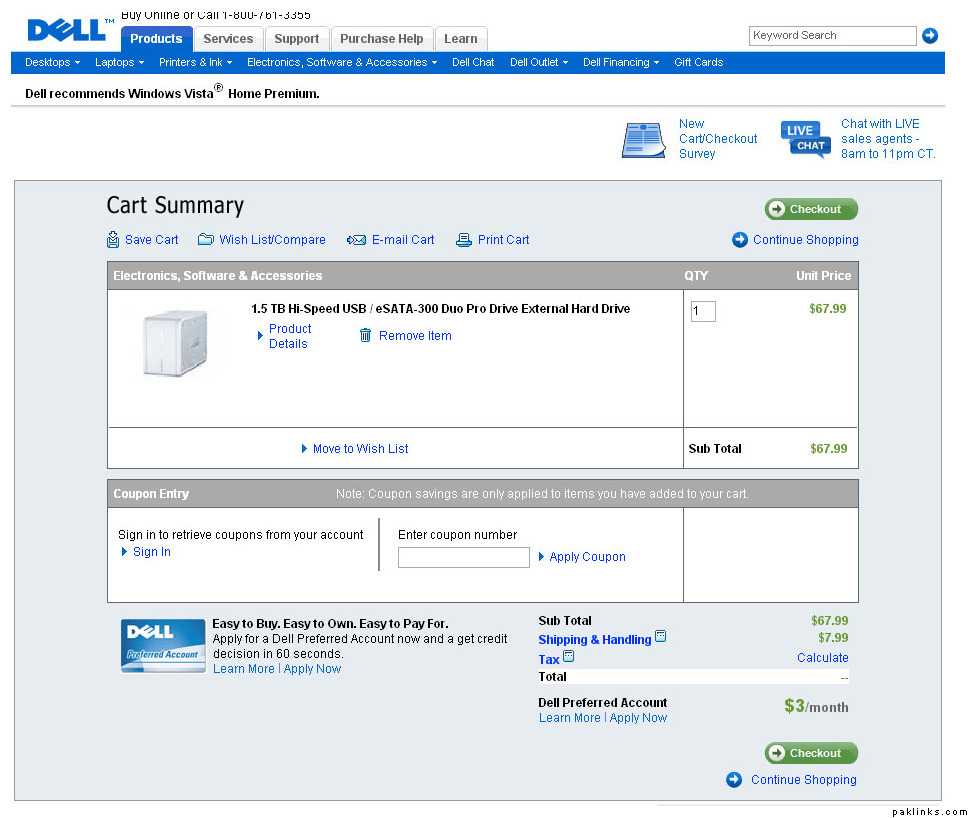Click the external hard drive product thumbnail
The image size is (968, 818).
(175, 343)
